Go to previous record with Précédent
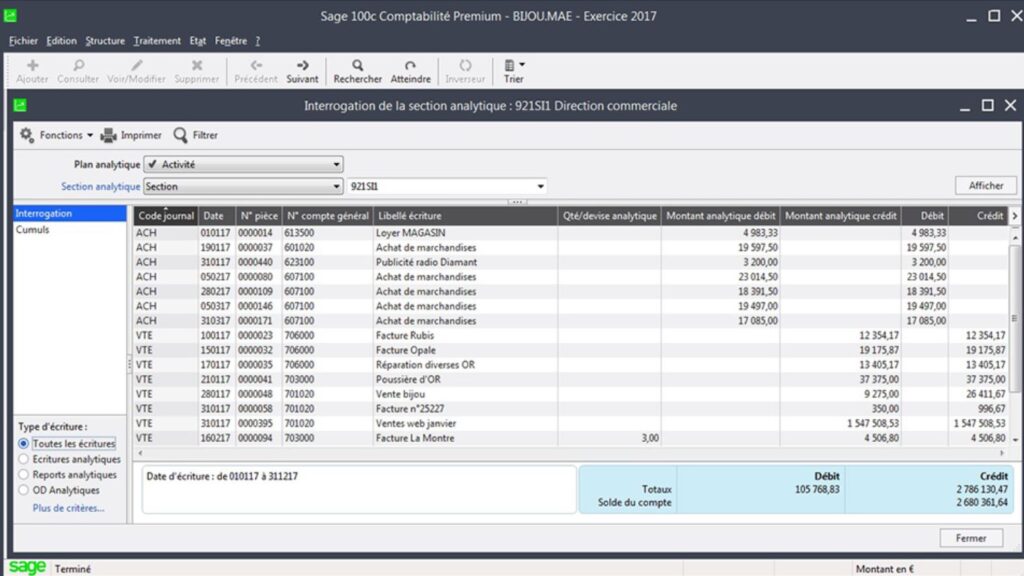Screen dimensions: 1024x576 coord(256,71)
